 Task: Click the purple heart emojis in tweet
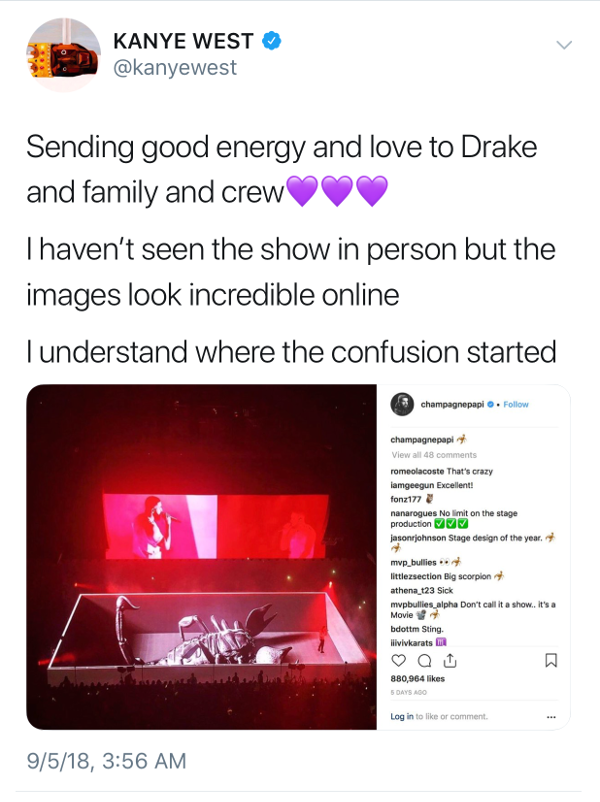[x=337, y=191]
